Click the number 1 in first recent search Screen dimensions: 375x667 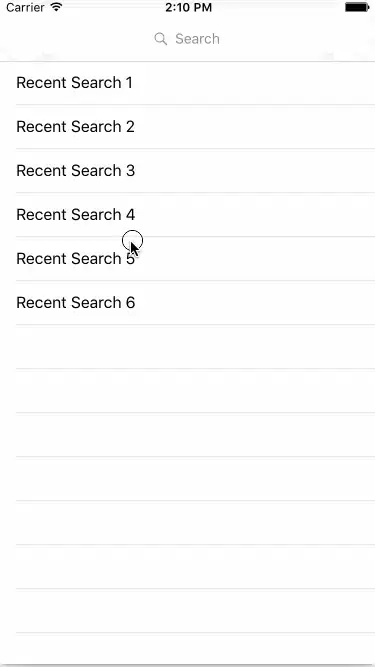[x=129, y=83]
